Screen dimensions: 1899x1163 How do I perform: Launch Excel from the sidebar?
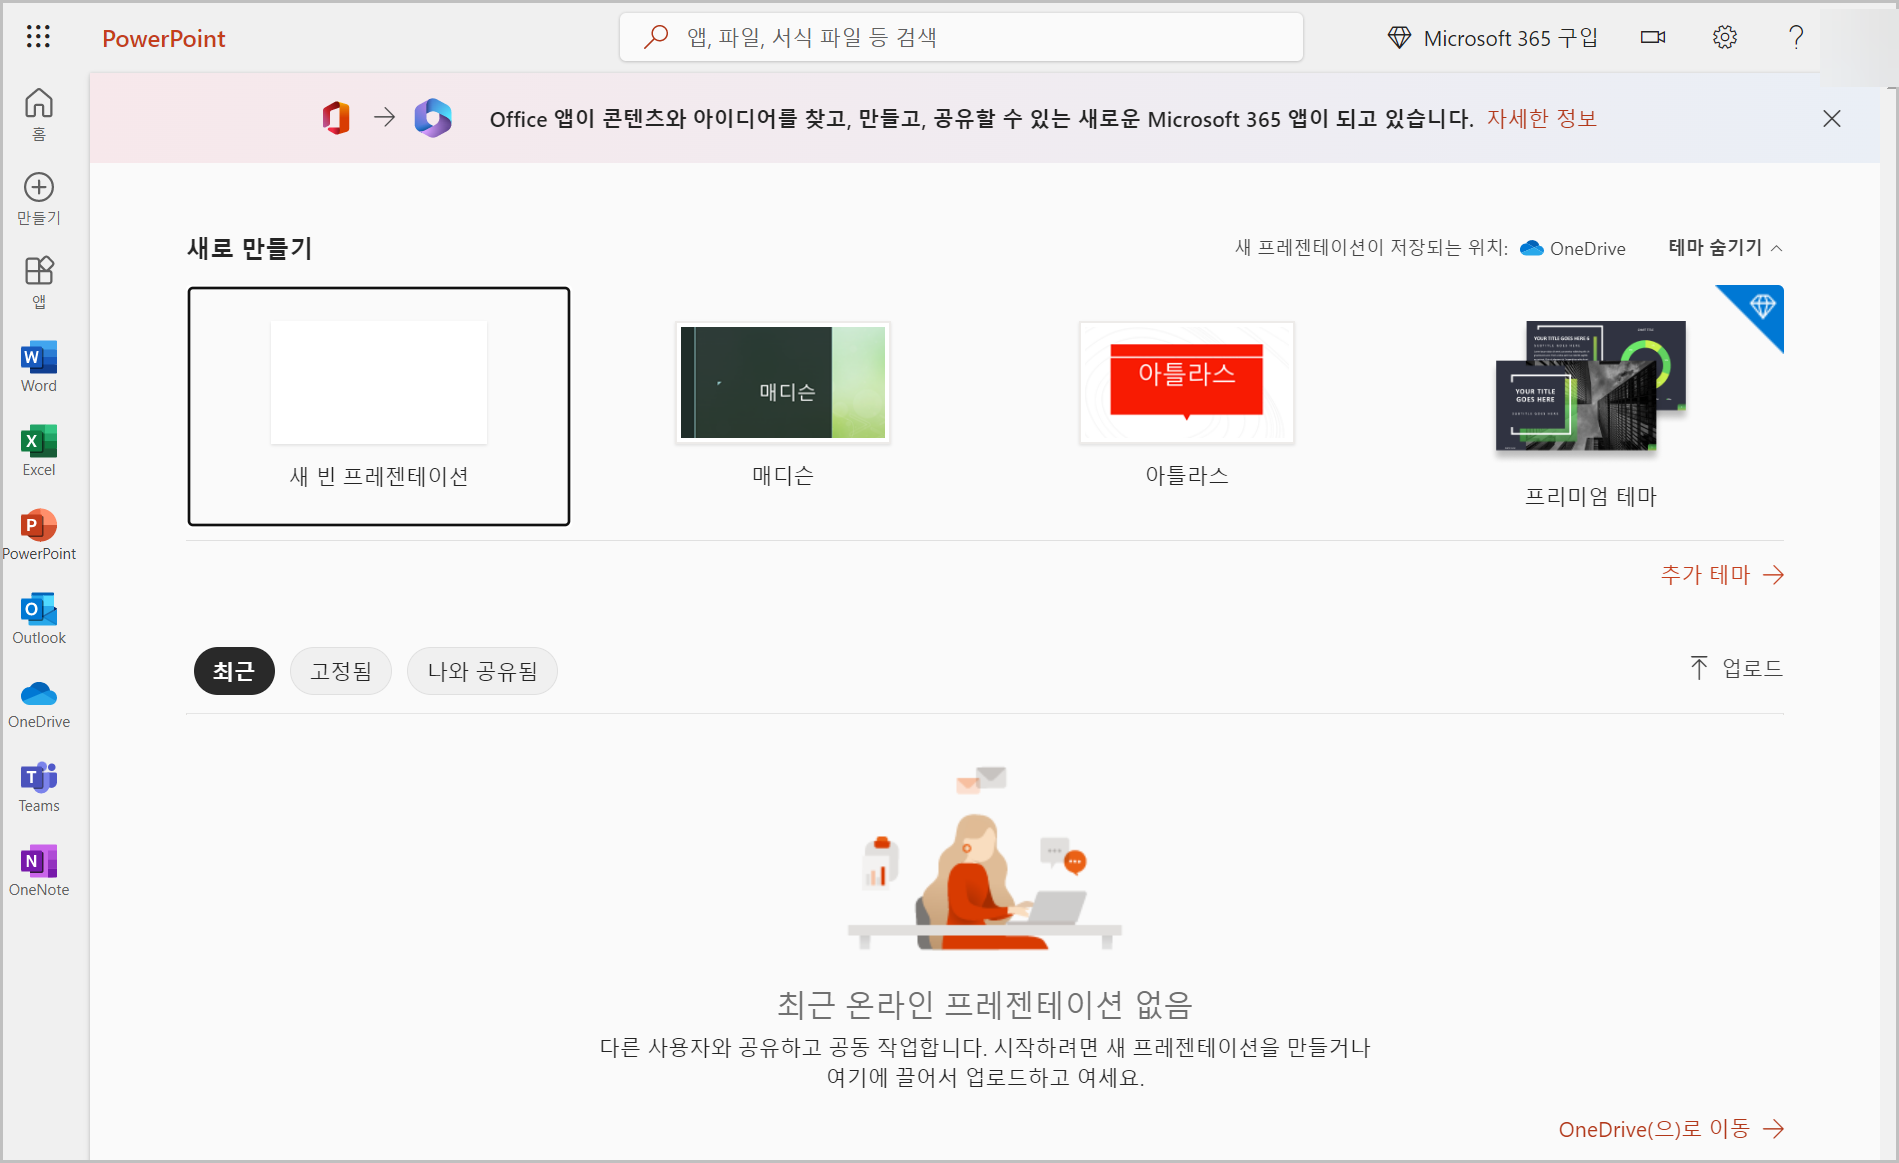(x=39, y=451)
